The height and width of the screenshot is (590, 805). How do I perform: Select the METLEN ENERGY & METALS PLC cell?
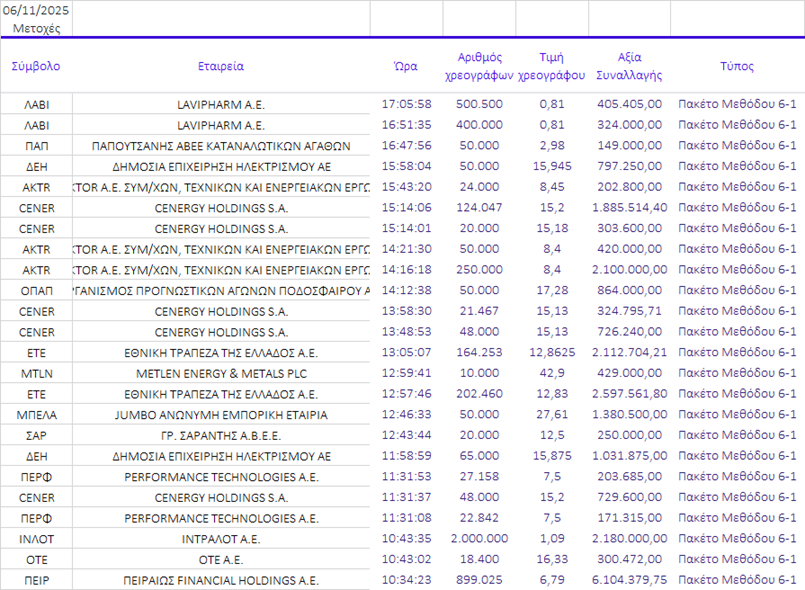click(x=221, y=373)
